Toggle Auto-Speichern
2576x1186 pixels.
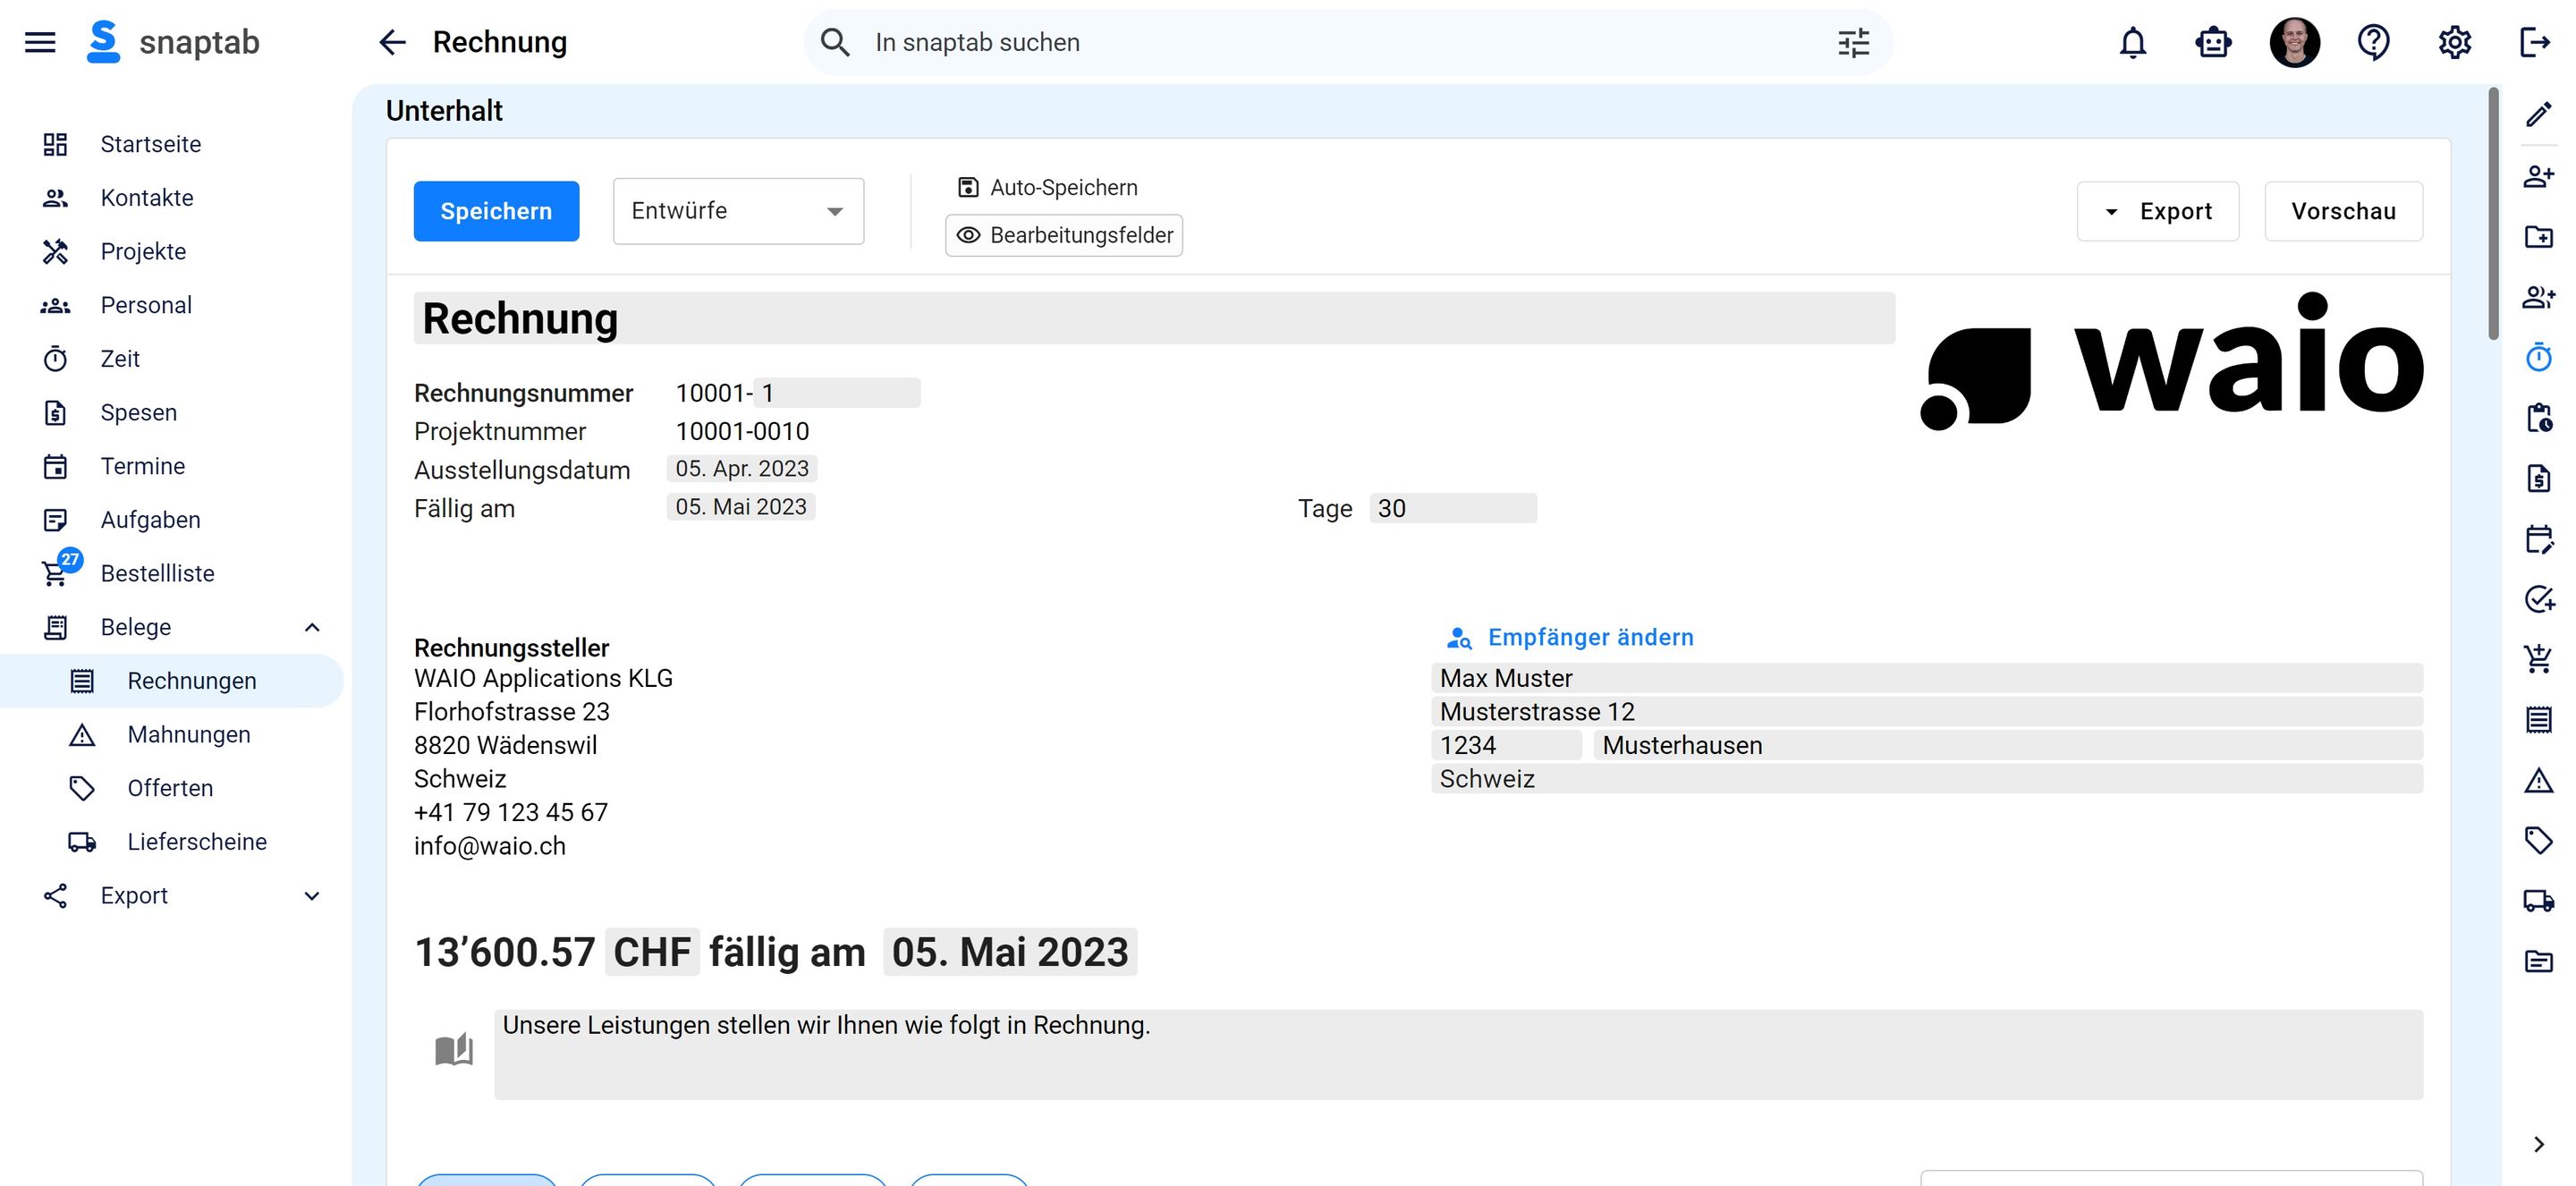pos(1047,187)
